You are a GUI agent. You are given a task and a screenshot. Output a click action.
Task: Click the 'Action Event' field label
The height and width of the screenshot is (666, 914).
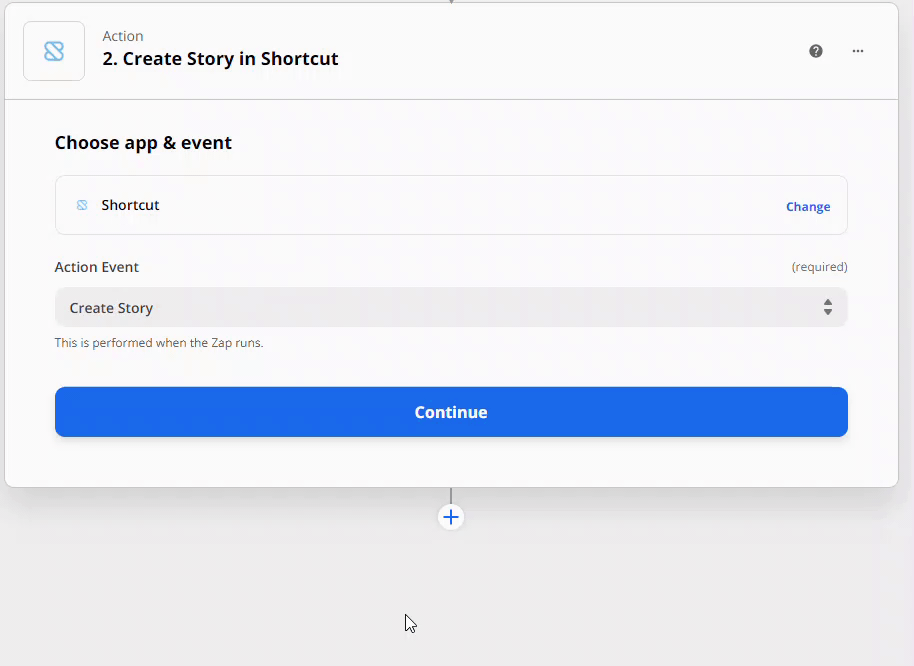[97, 267]
